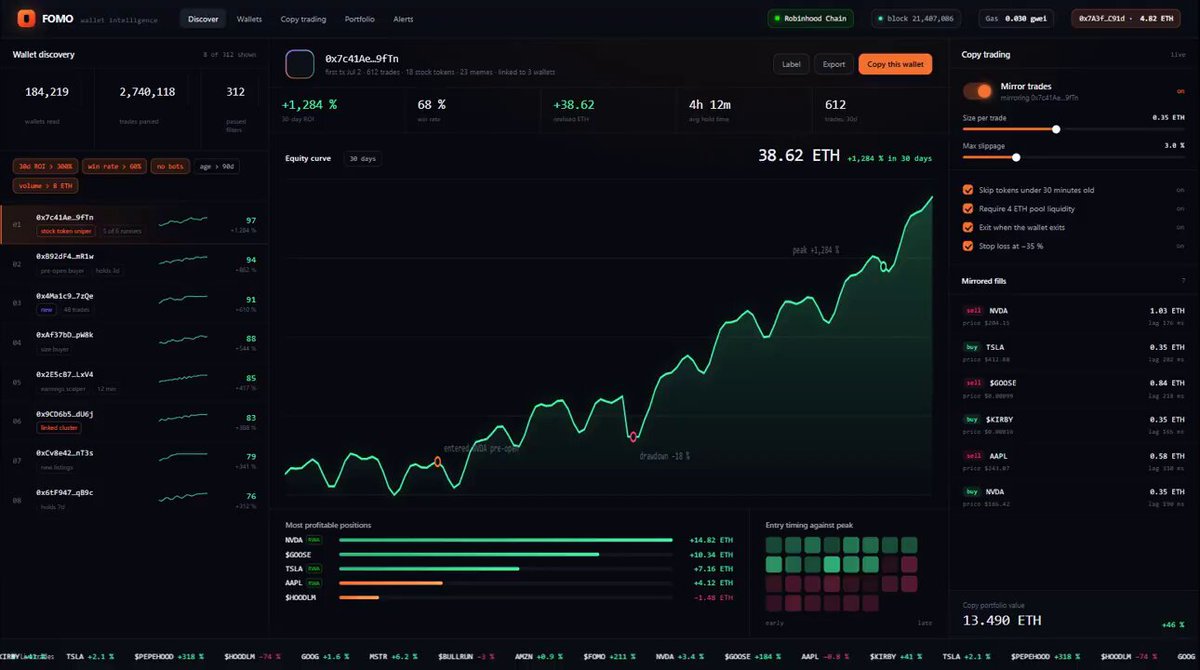Uncheck Require 4 ETH pool liquidity

pos(967,209)
